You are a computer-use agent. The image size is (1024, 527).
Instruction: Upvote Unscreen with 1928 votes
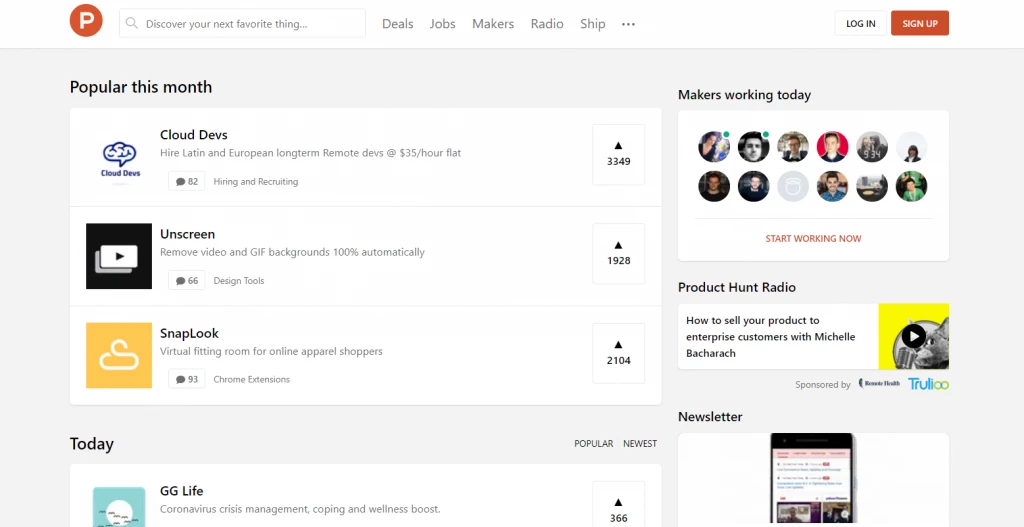pyautogui.click(x=618, y=253)
